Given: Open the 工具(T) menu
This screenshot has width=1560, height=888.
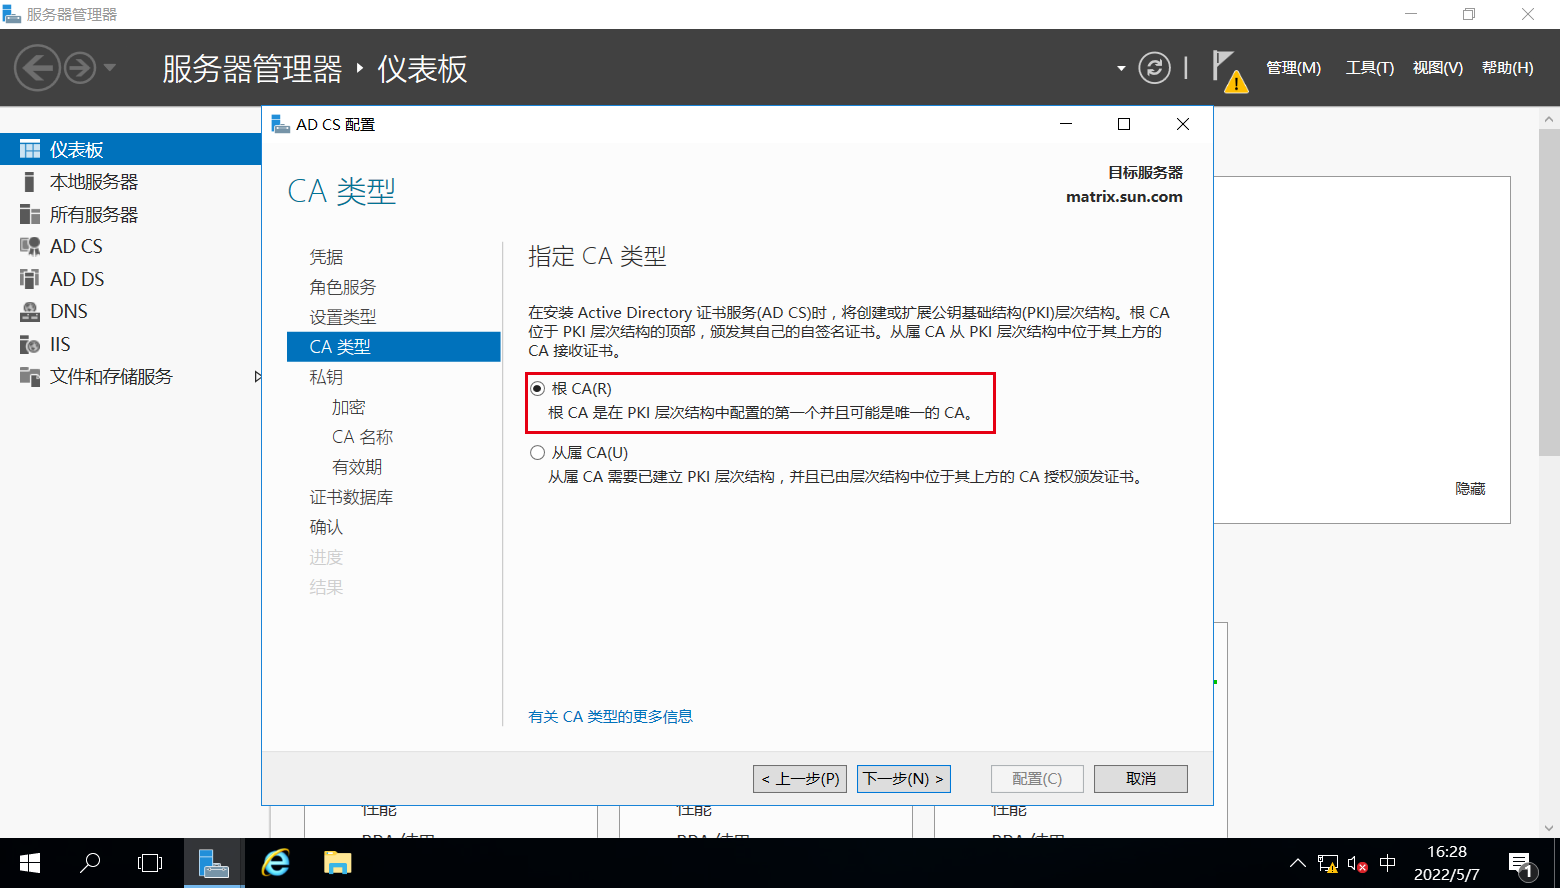Looking at the screenshot, I should pyautogui.click(x=1369, y=68).
